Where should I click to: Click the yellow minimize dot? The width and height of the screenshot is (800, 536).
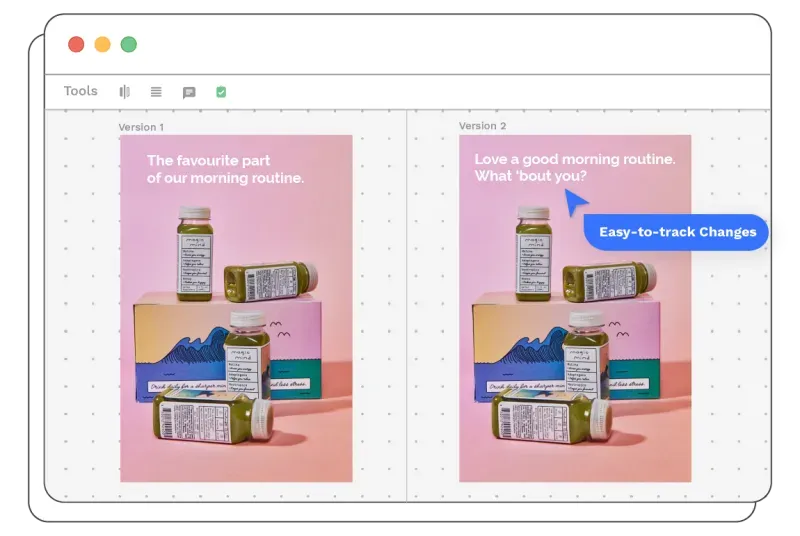[x=103, y=44]
